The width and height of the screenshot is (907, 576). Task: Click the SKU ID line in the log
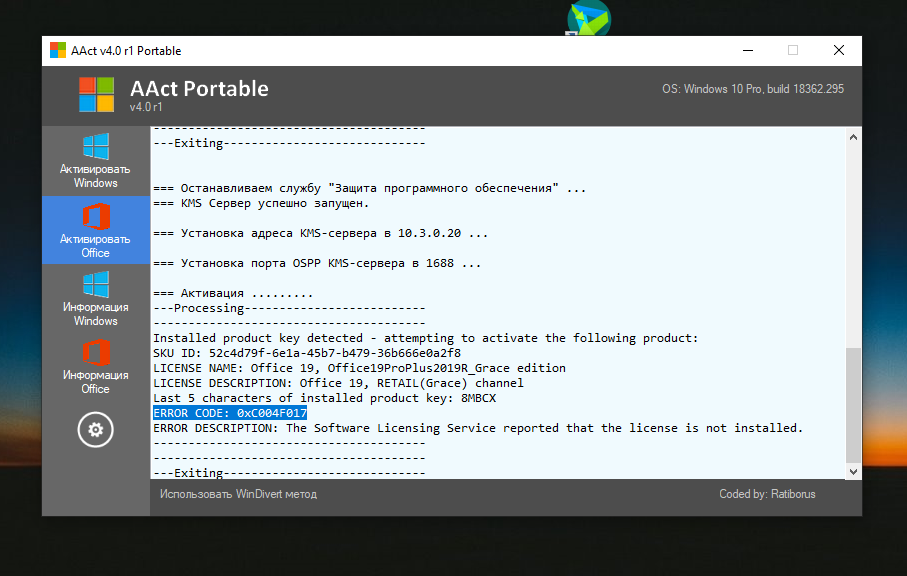click(307, 353)
